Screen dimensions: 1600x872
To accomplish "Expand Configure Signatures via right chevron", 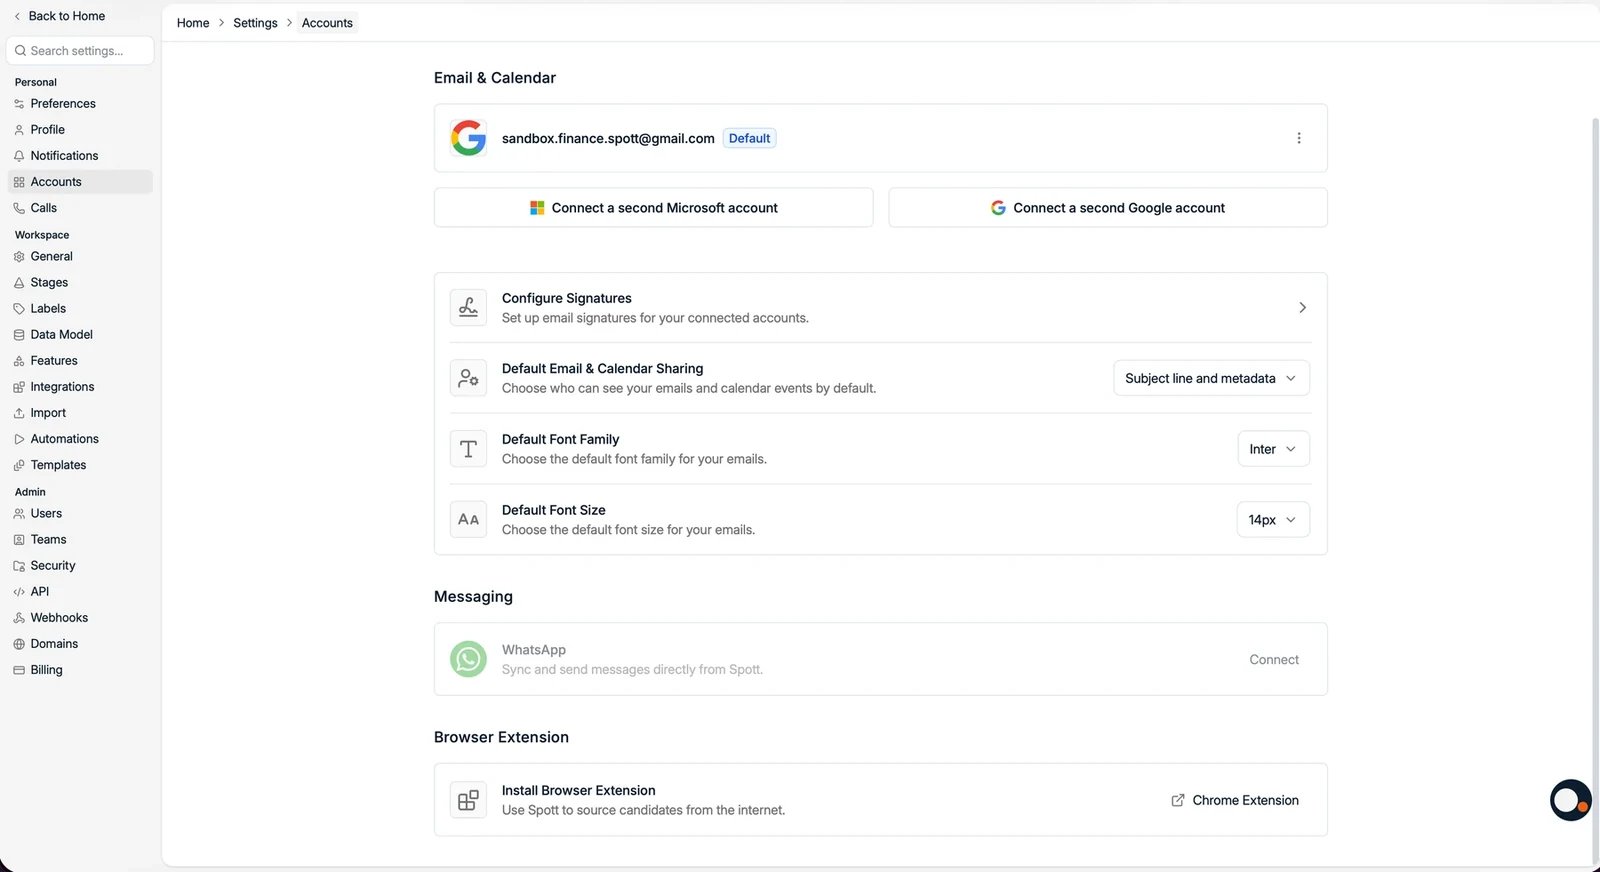I will 1302,308.
